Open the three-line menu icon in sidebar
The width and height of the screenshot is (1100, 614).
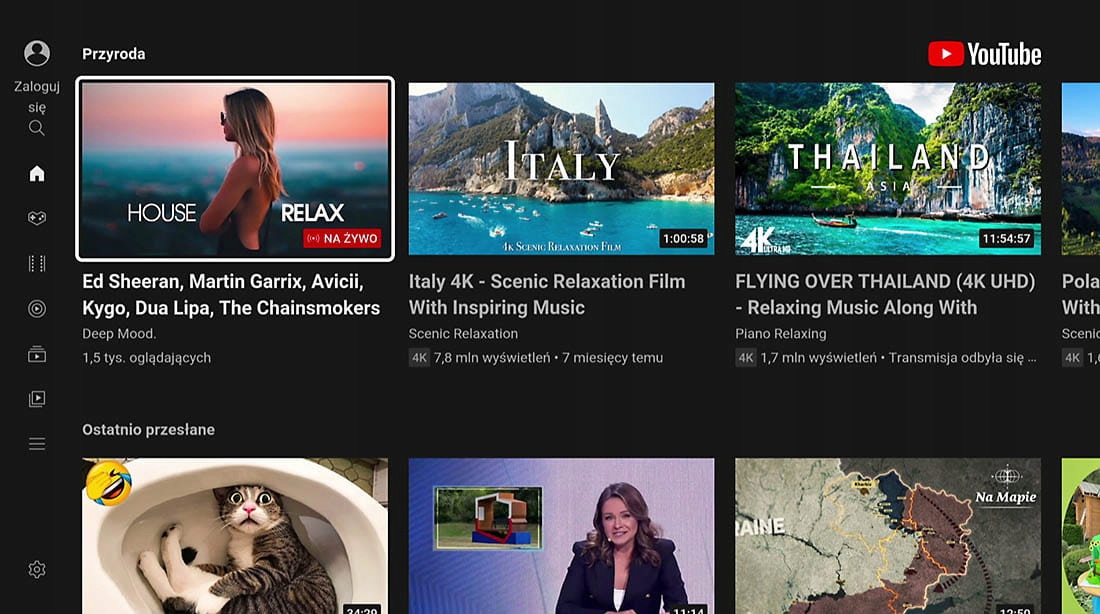[x=36, y=443]
